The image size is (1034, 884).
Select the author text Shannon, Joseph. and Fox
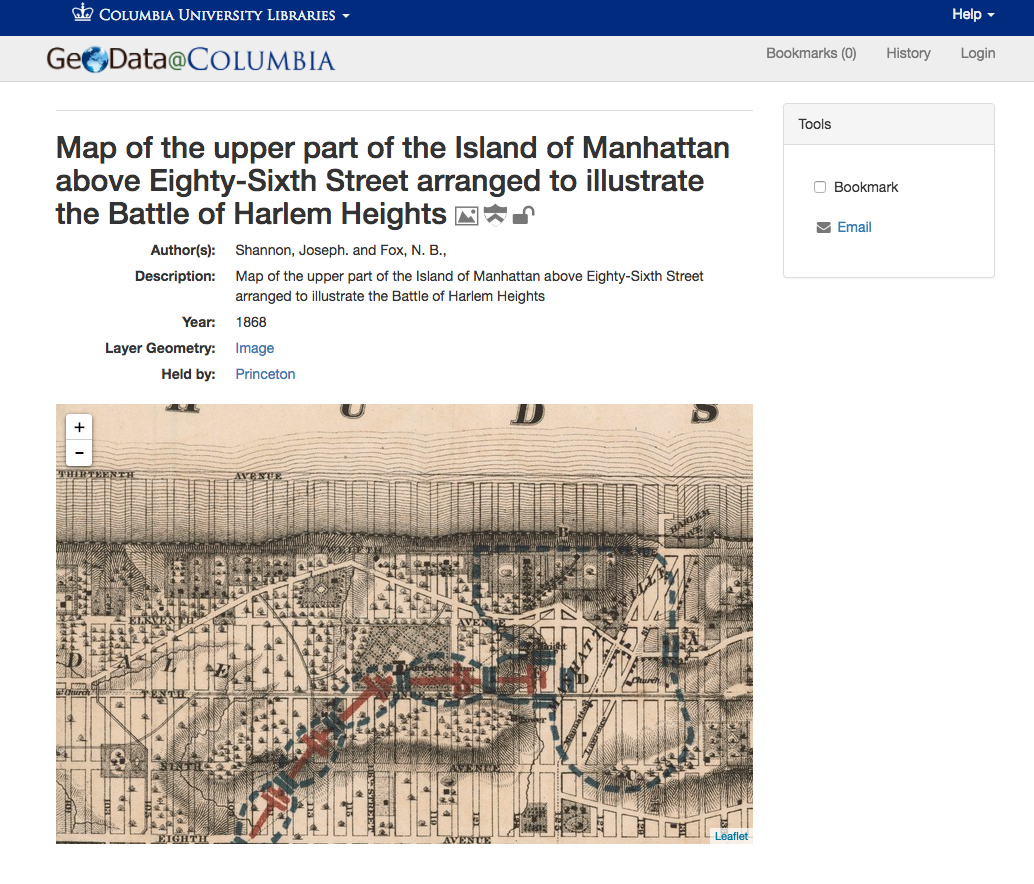tap(341, 250)
